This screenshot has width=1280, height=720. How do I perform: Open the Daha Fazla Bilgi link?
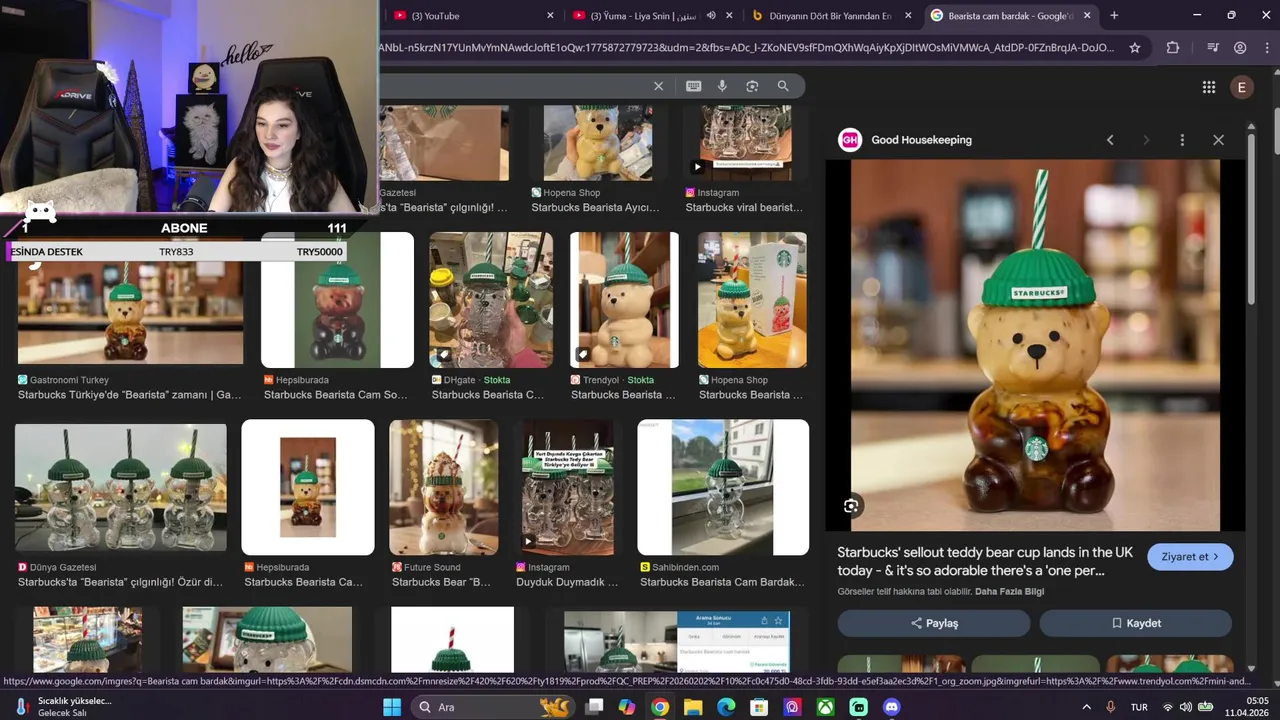point(1009,592)
